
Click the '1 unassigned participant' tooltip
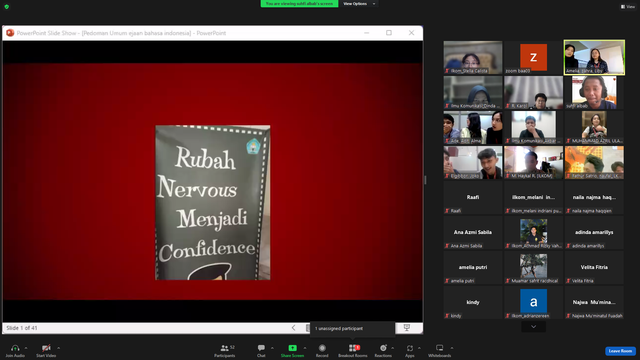click(x=352, y=329)
